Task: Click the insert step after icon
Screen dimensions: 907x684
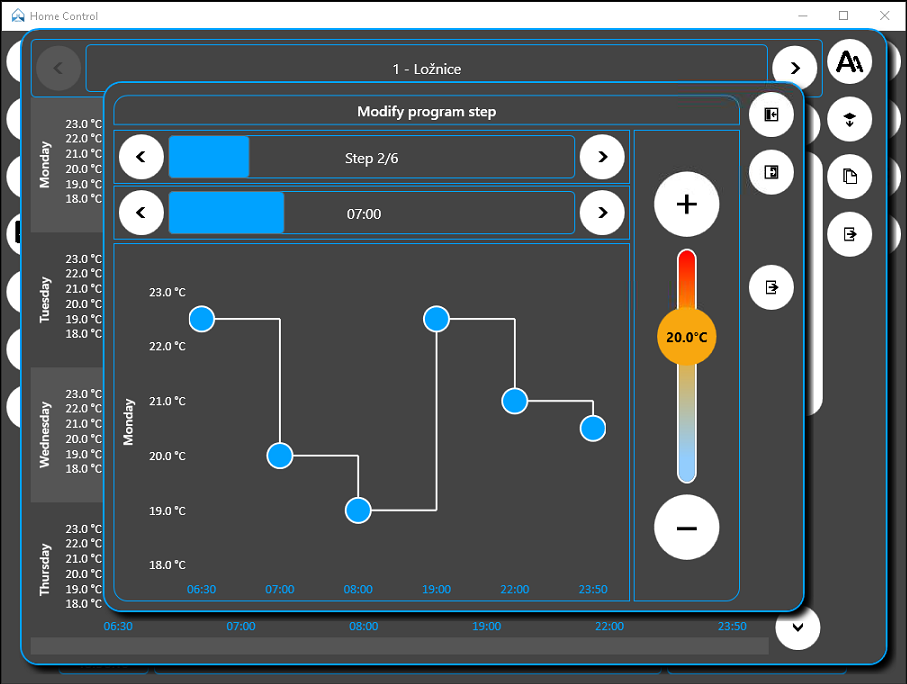Action: 771,172
